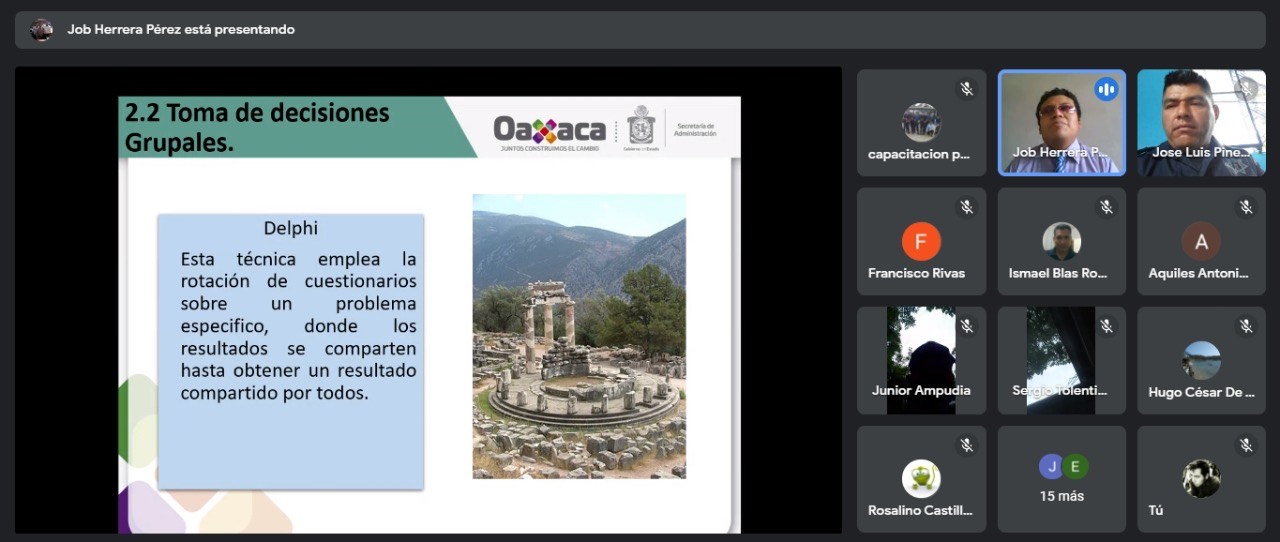Click the muted mic icon on Hugo César tile
This screenshot has height=542, width=1280.
coord(1246,326)
